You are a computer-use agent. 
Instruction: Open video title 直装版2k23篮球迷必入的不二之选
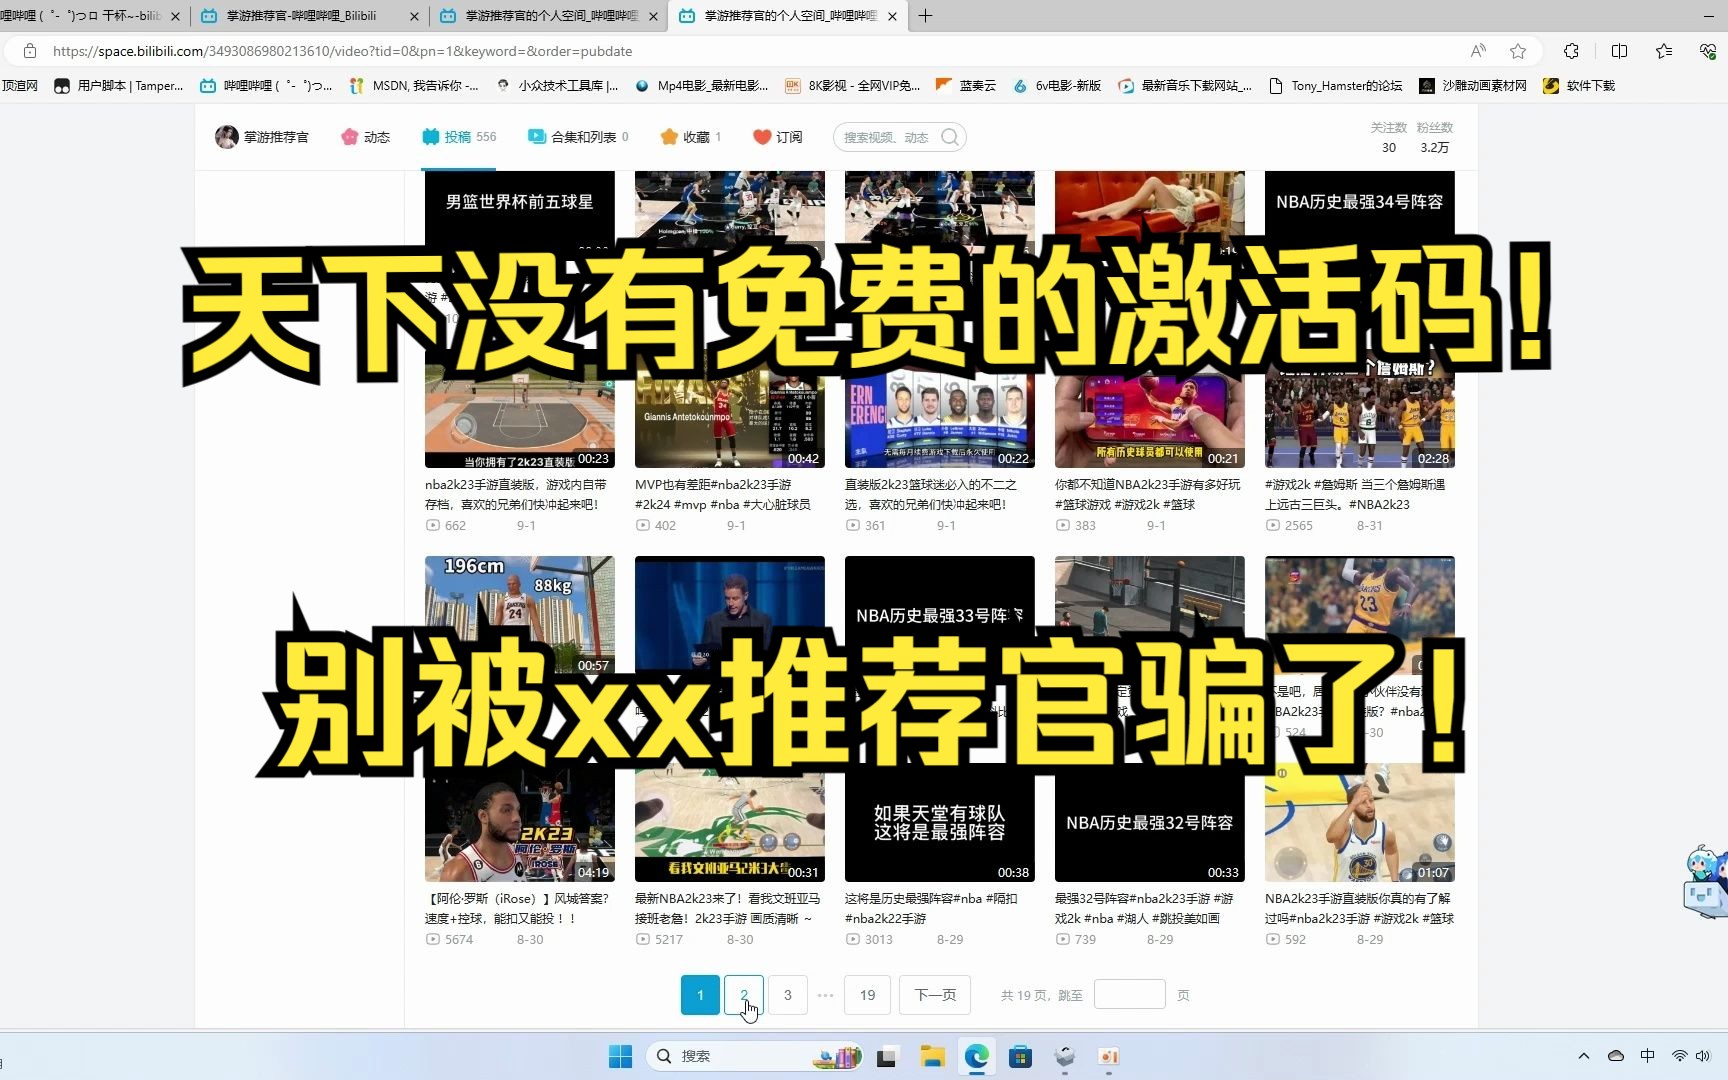click(931, 494)
